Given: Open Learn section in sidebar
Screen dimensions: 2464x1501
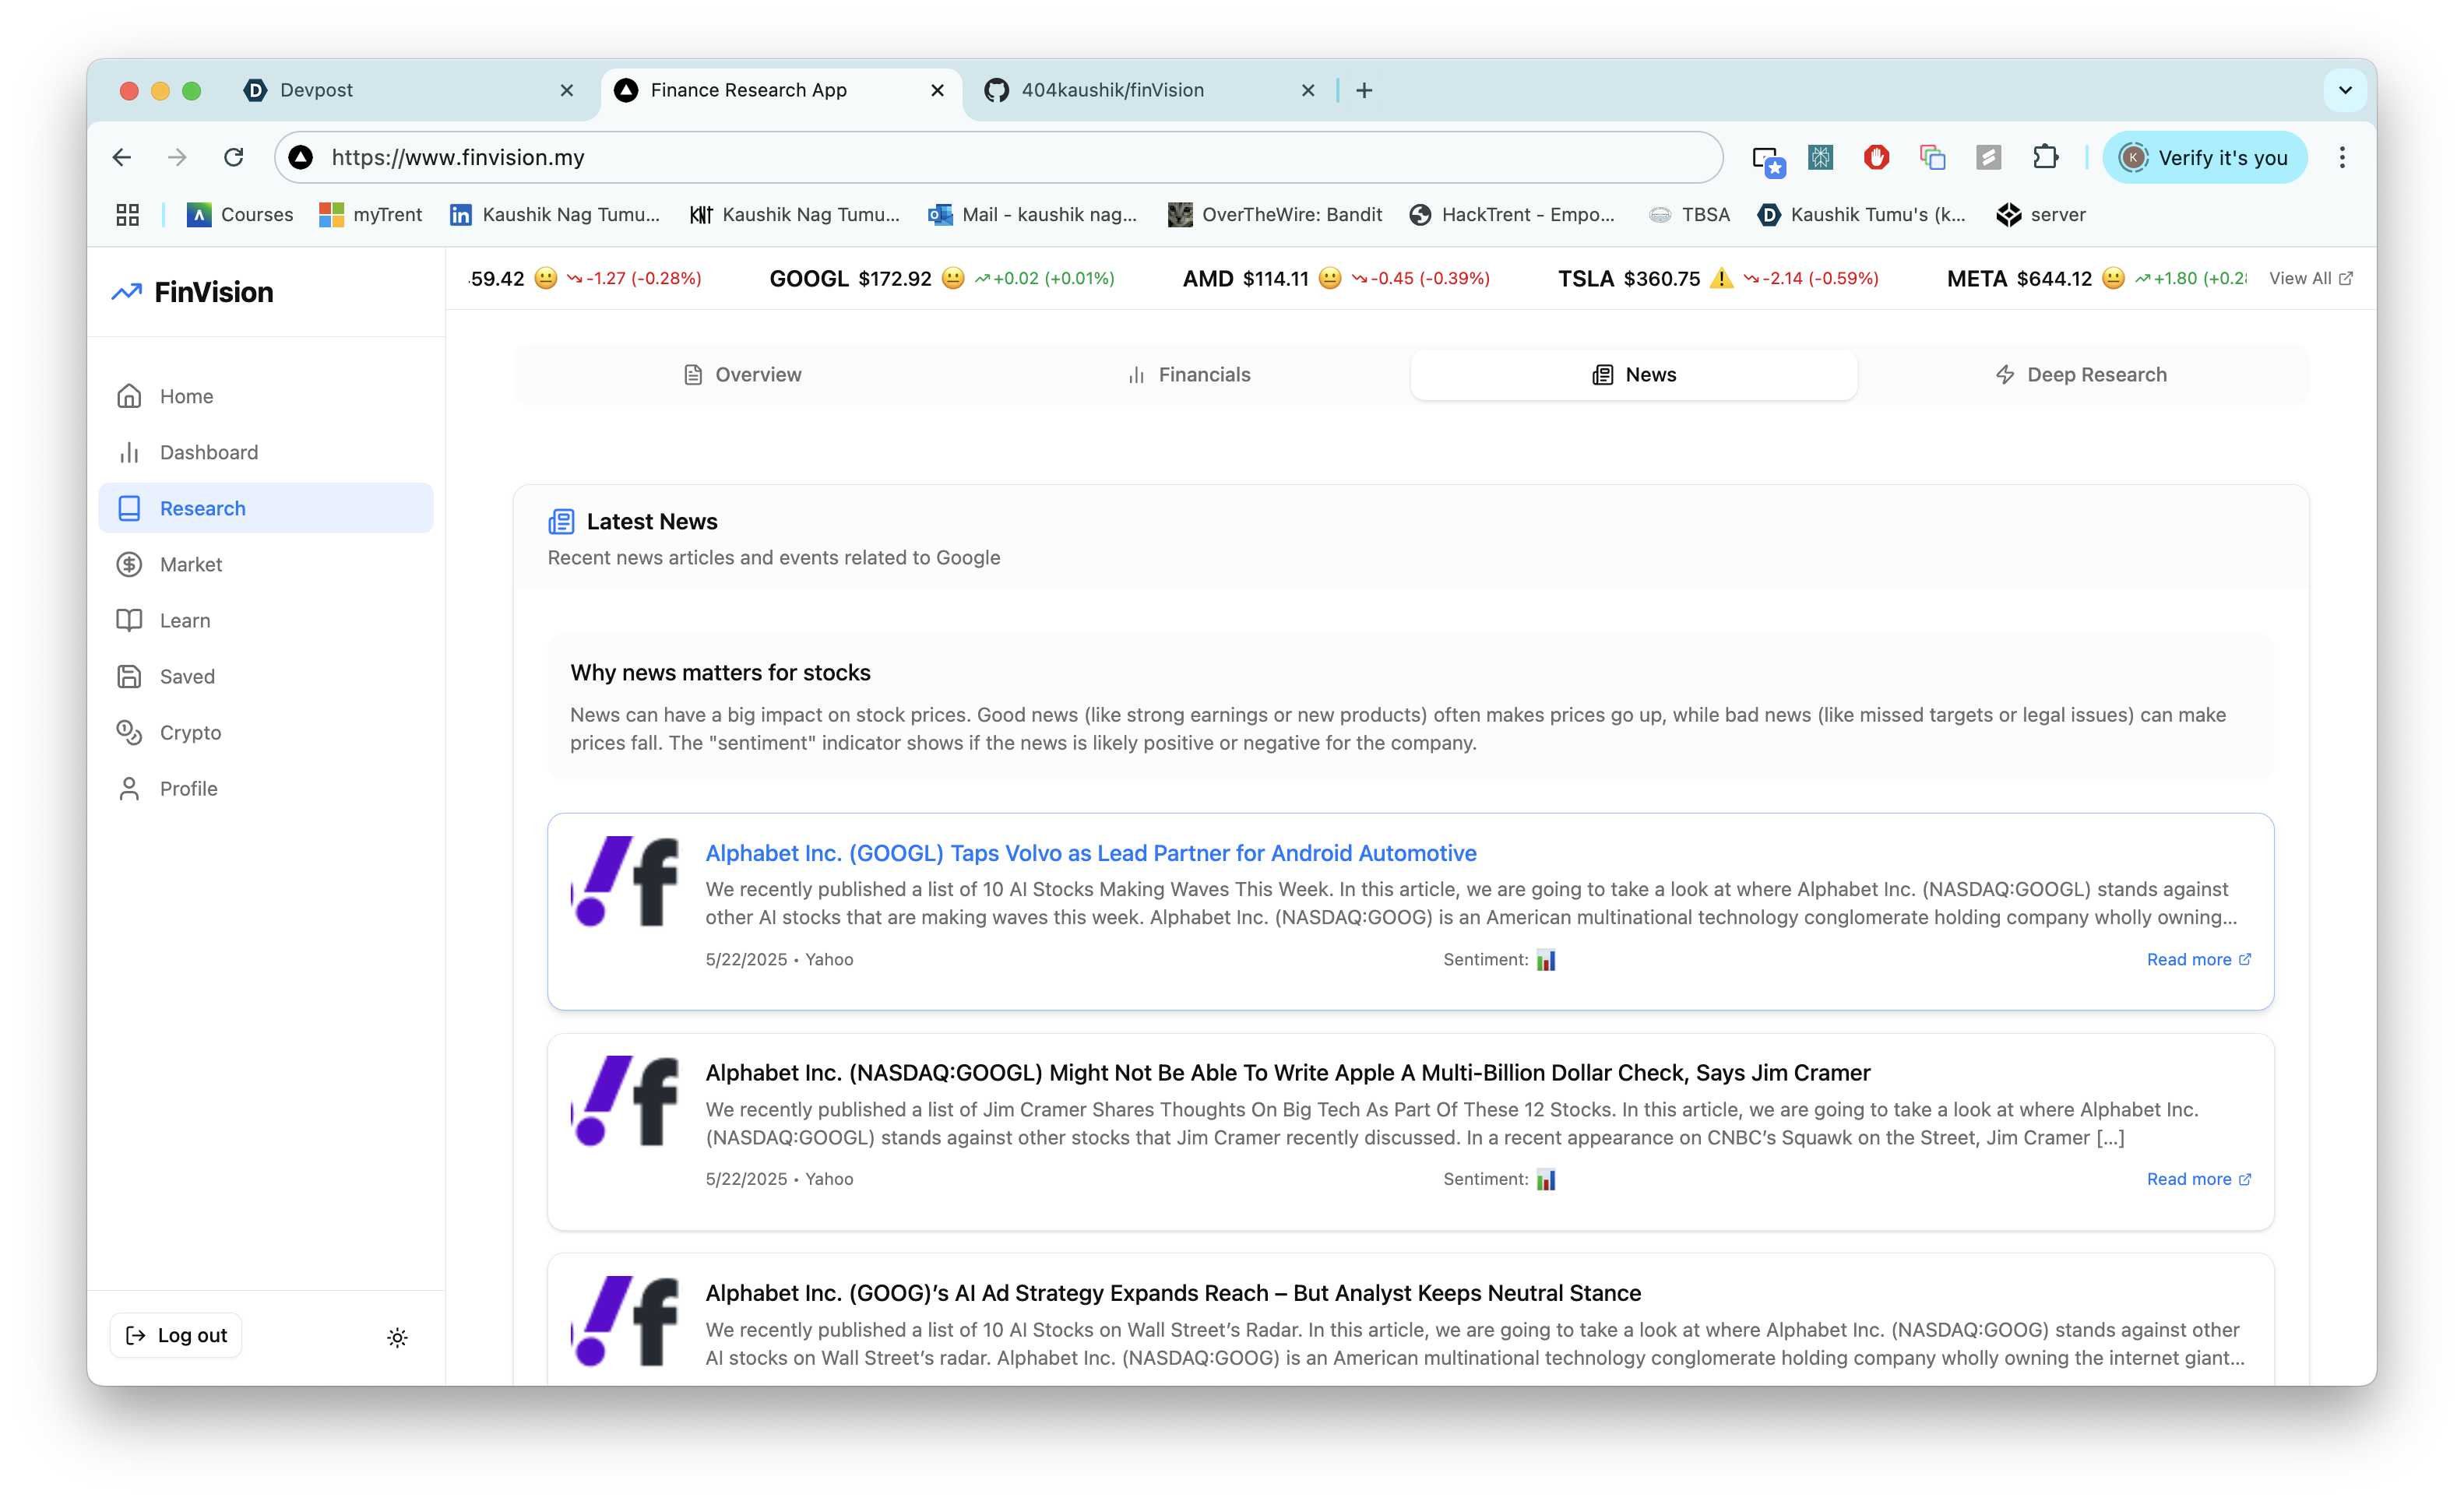Looking at the screenshot, I should click(185, 620).
